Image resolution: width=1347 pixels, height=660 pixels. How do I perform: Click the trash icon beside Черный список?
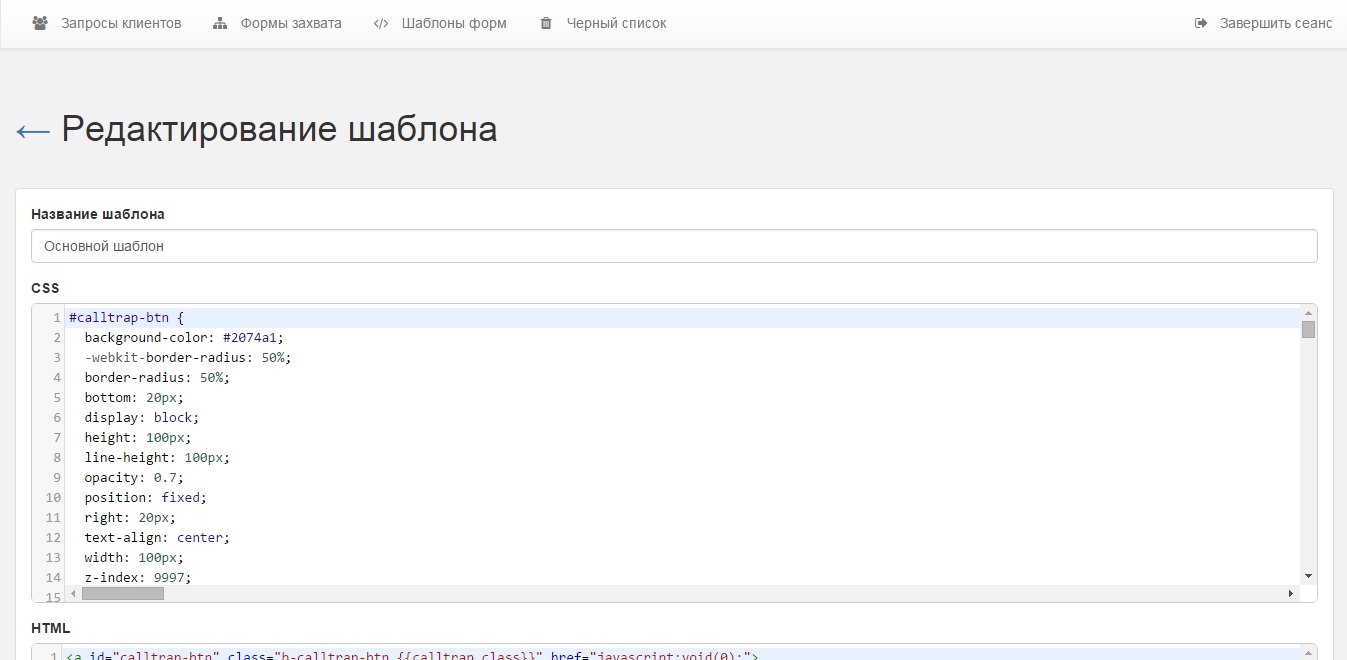(x=546, y=23)
